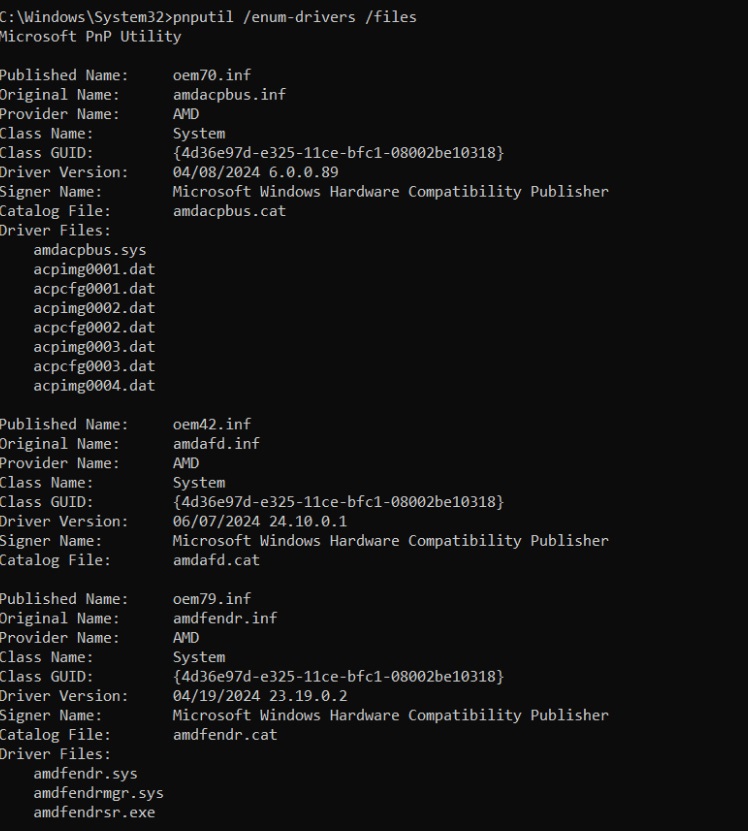
Task: Click the amdacpbus.sys driver file entry
Action: (x=90, y=250)
